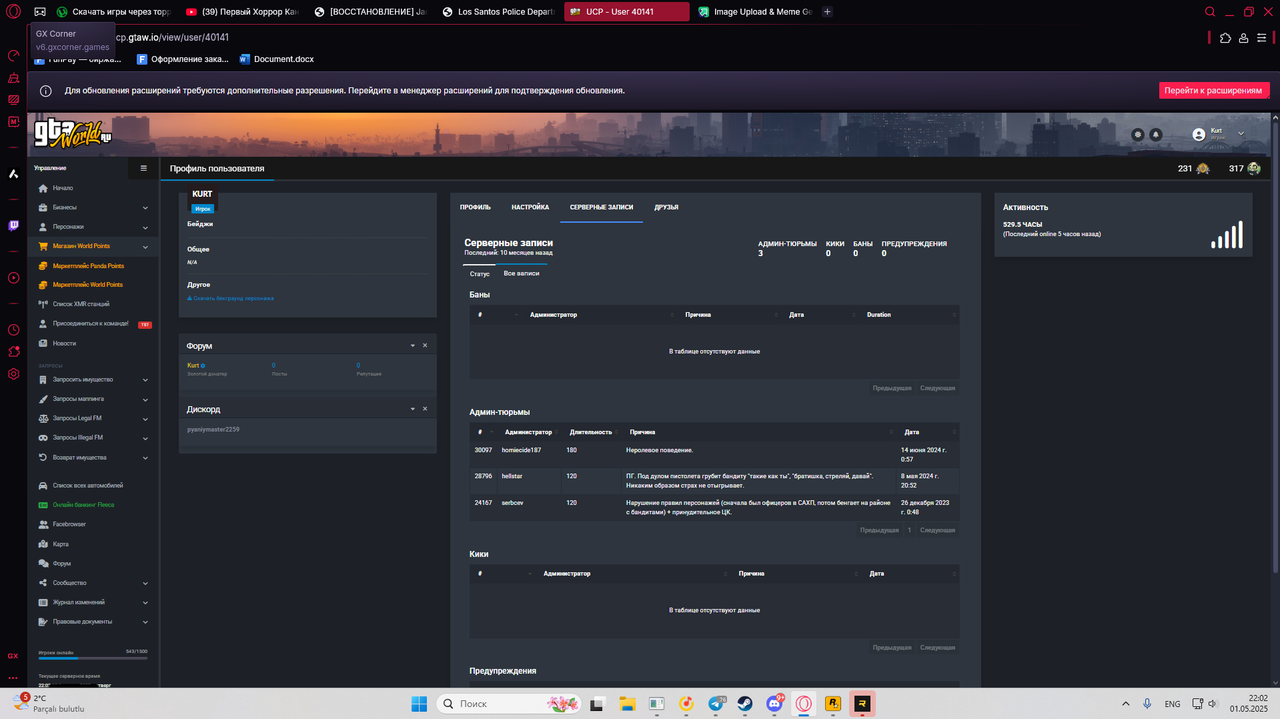Image resolution: width=1280 pixels, height=719 pixels.
Task: Click the 231 points coin icon
Action: point(1203,168)
